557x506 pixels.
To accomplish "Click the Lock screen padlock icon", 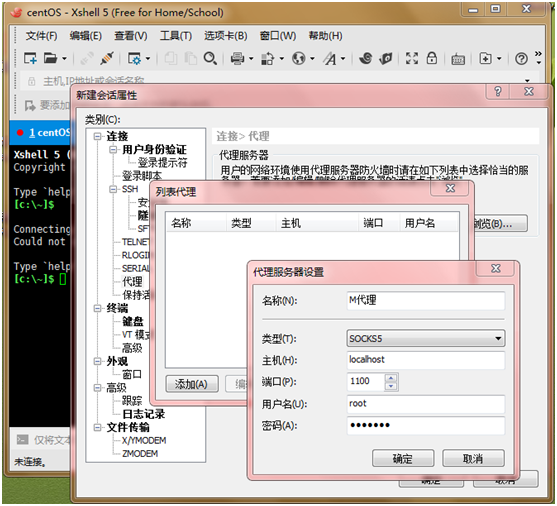I will coord(432,58).
